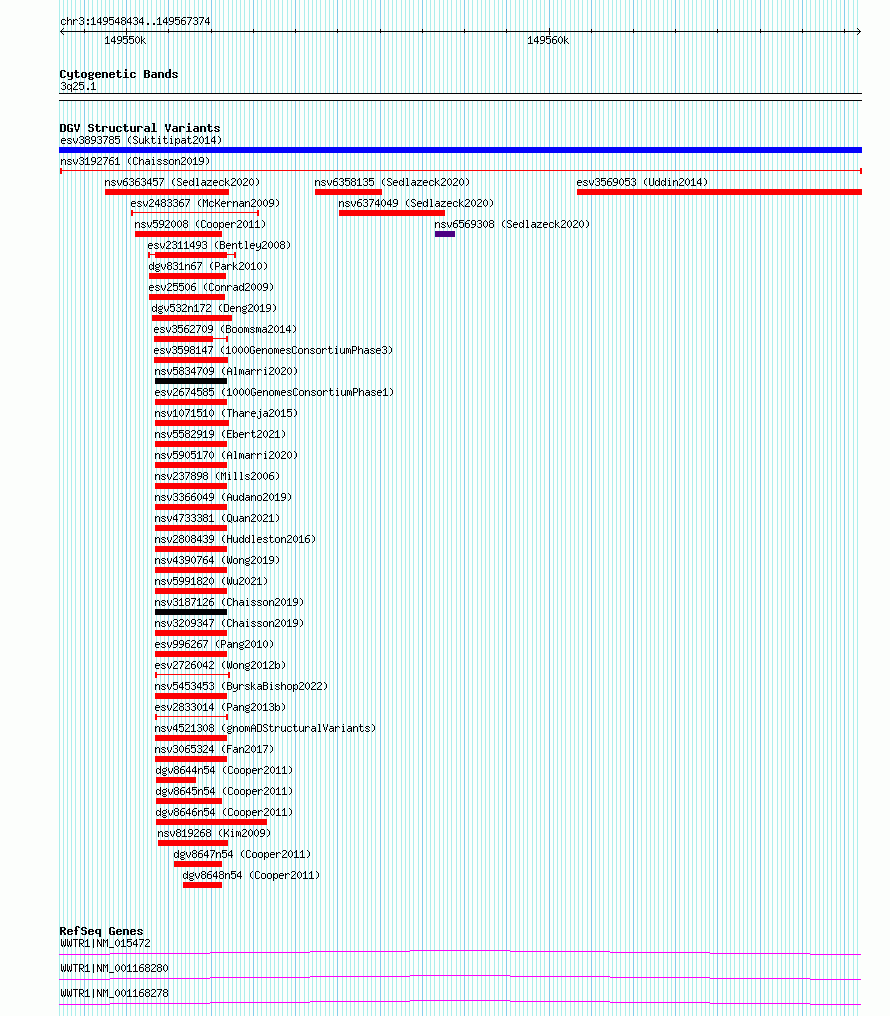Select dgv8645n54 (Cooper2011) variant

pos(224,791)
